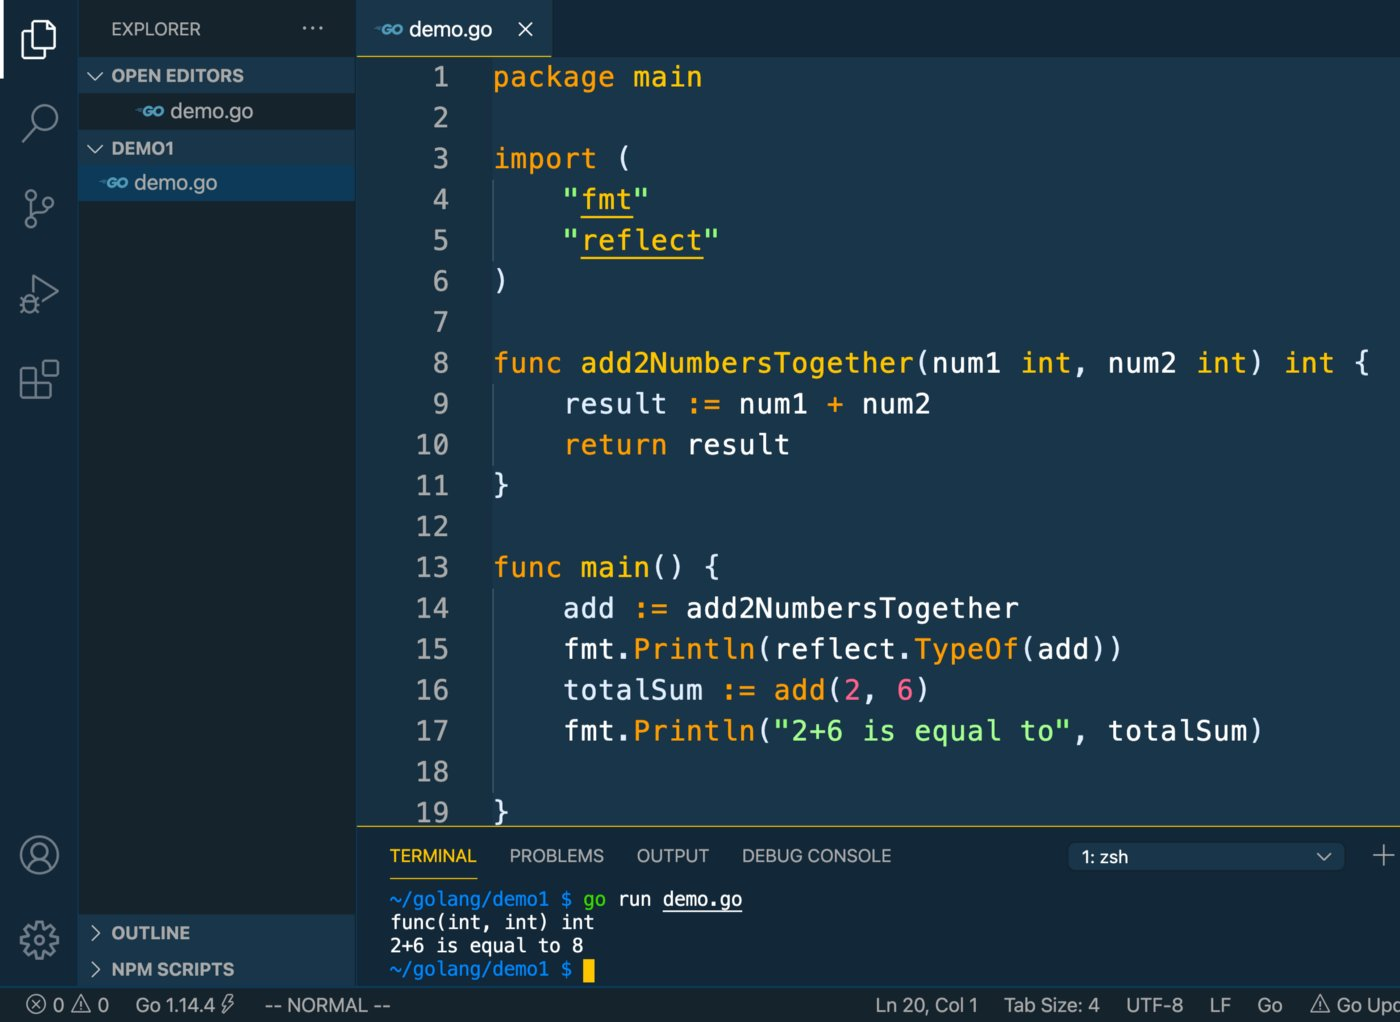1400x1022 pixels.
Task: Click UTF-8 encoding in status bar
Action: click(1154, 1004)
